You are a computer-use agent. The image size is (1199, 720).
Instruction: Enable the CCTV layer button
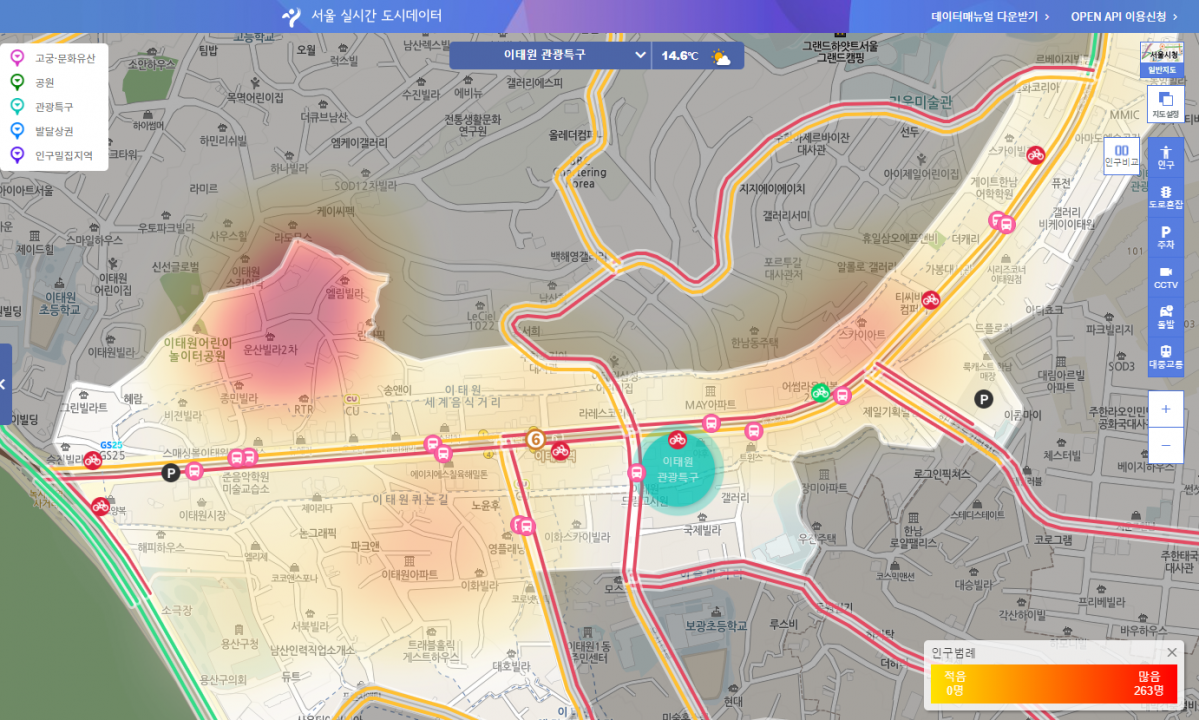coord(1165,277)
